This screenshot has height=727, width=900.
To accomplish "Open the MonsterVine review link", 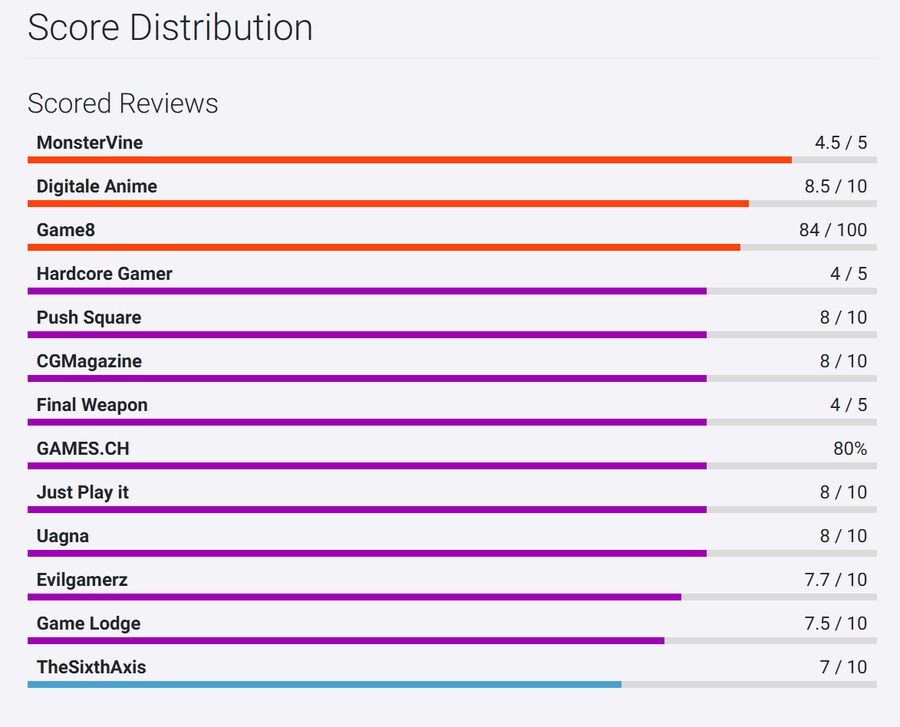I will (90, 142).
